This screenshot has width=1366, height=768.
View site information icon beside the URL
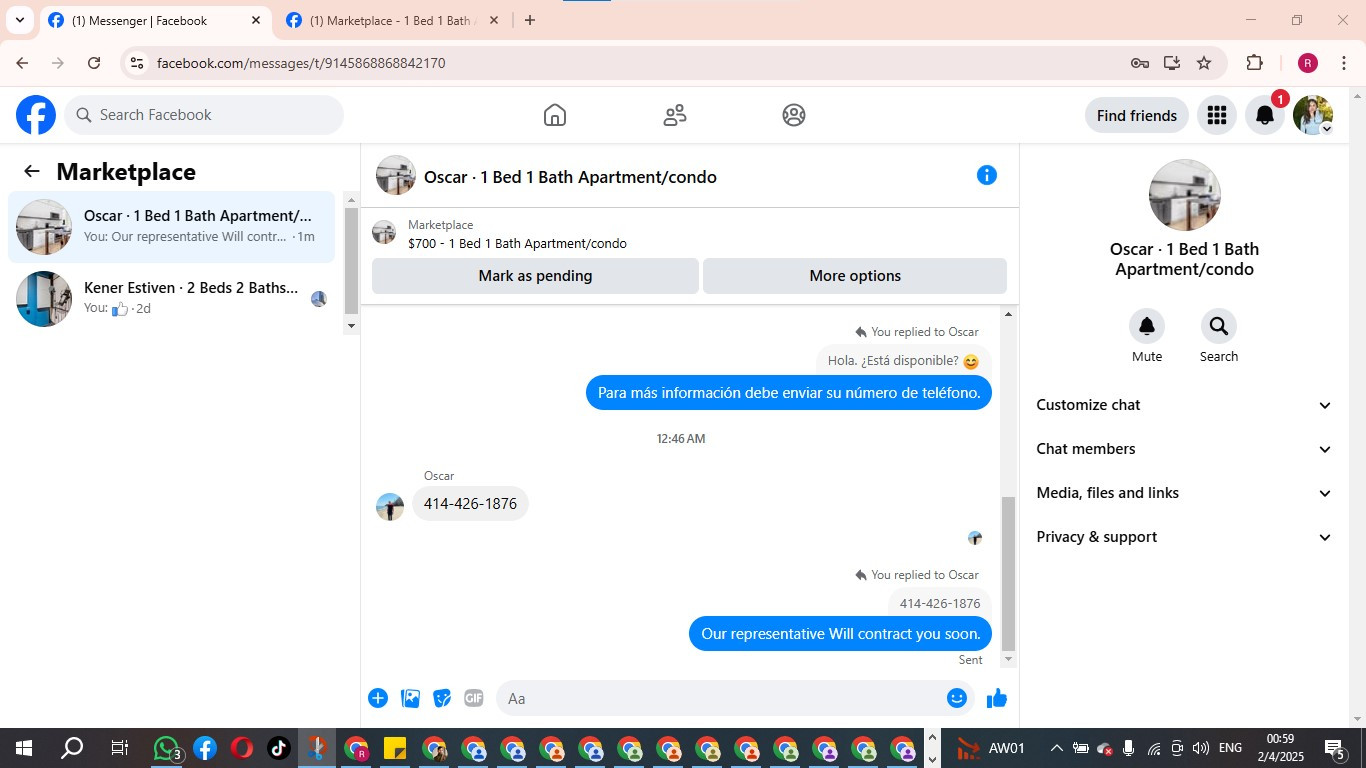tap(137, 63)
